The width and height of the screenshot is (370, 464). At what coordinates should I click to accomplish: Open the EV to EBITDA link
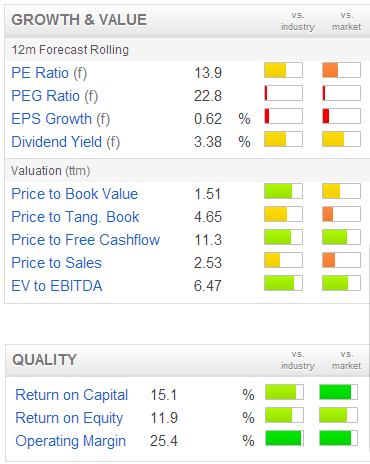57,286
